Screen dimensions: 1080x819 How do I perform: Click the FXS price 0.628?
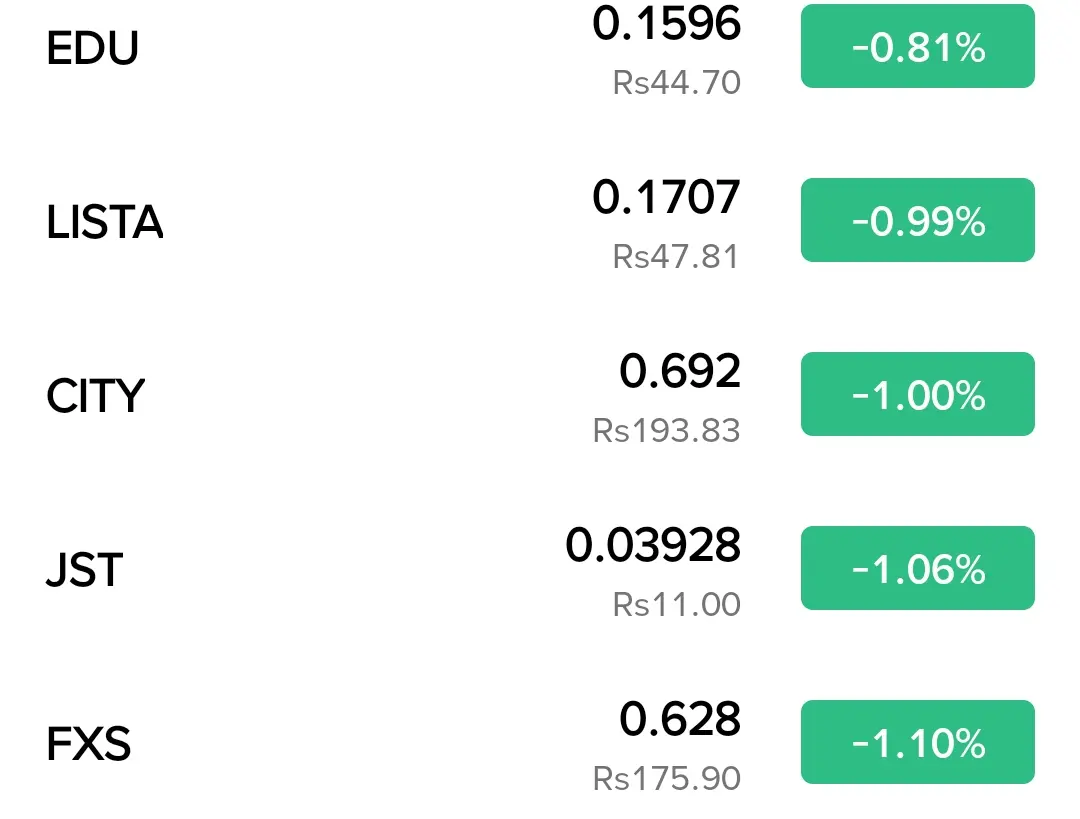[680, 719]
